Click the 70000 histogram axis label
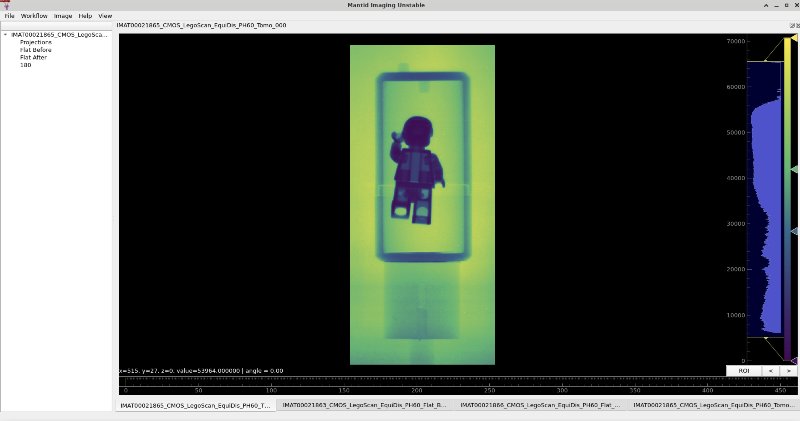 pyautogui.click(x=735, y=41)
